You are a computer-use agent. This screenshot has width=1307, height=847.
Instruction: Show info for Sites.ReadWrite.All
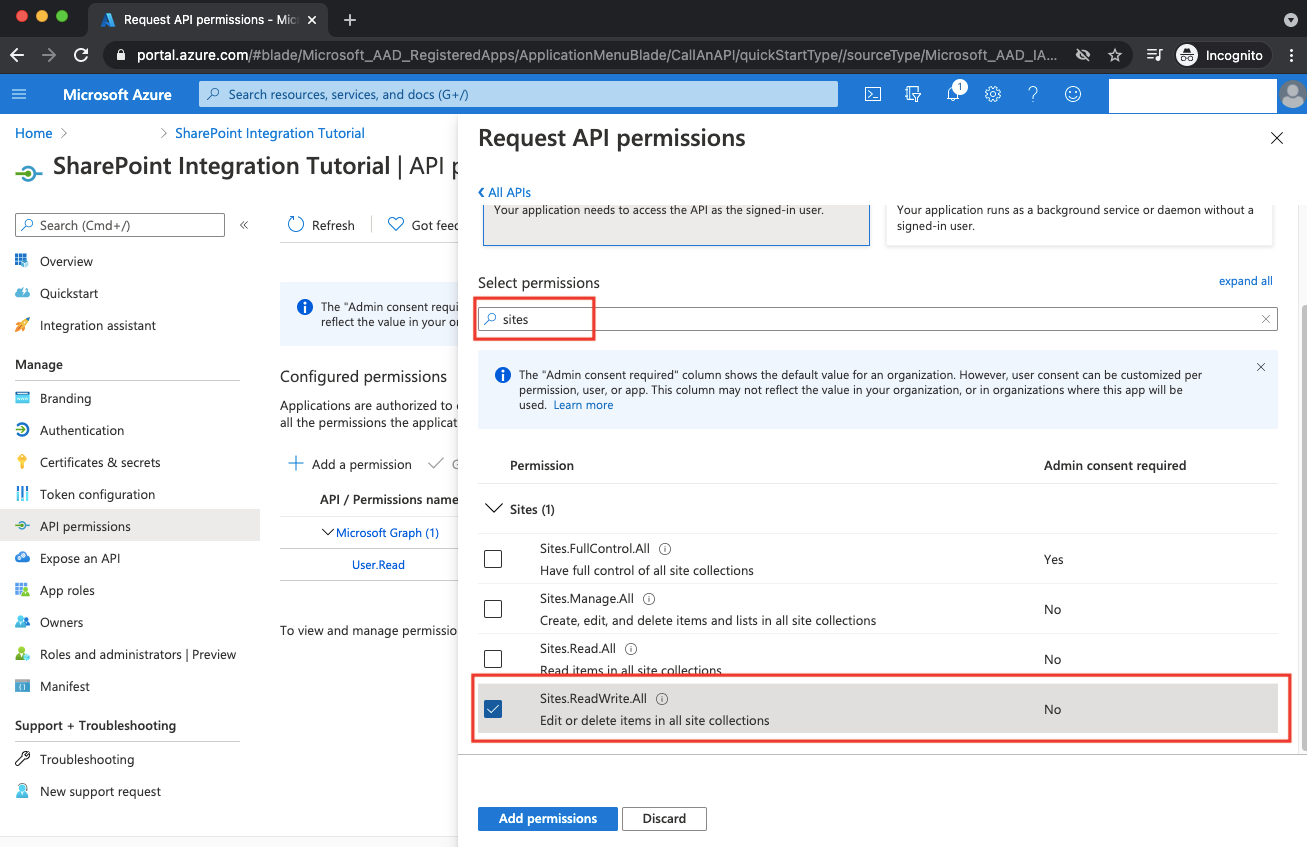(662, 699)
